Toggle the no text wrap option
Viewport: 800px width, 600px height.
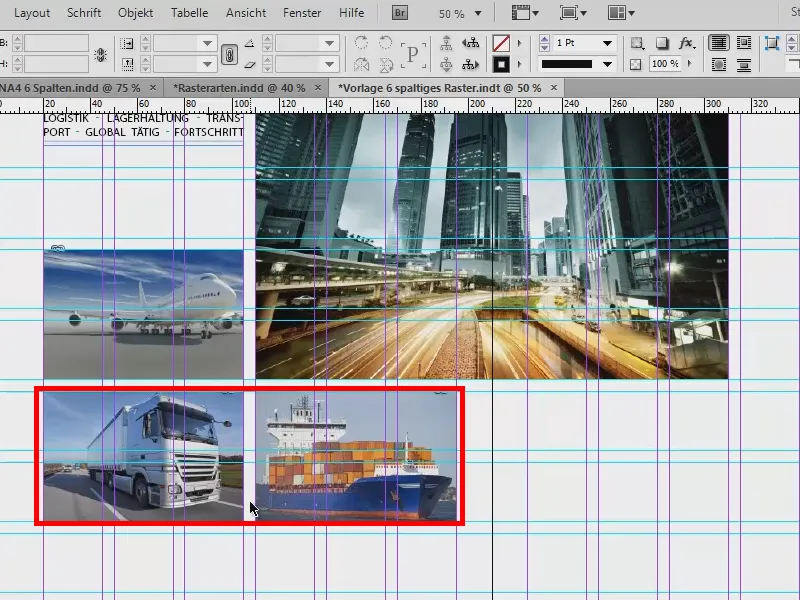coord(718,43)
